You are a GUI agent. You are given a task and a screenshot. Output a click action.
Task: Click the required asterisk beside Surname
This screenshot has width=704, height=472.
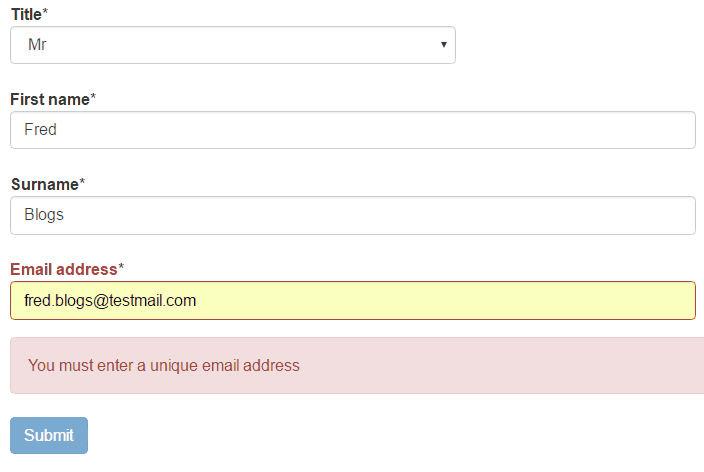[x=82, y=183]
